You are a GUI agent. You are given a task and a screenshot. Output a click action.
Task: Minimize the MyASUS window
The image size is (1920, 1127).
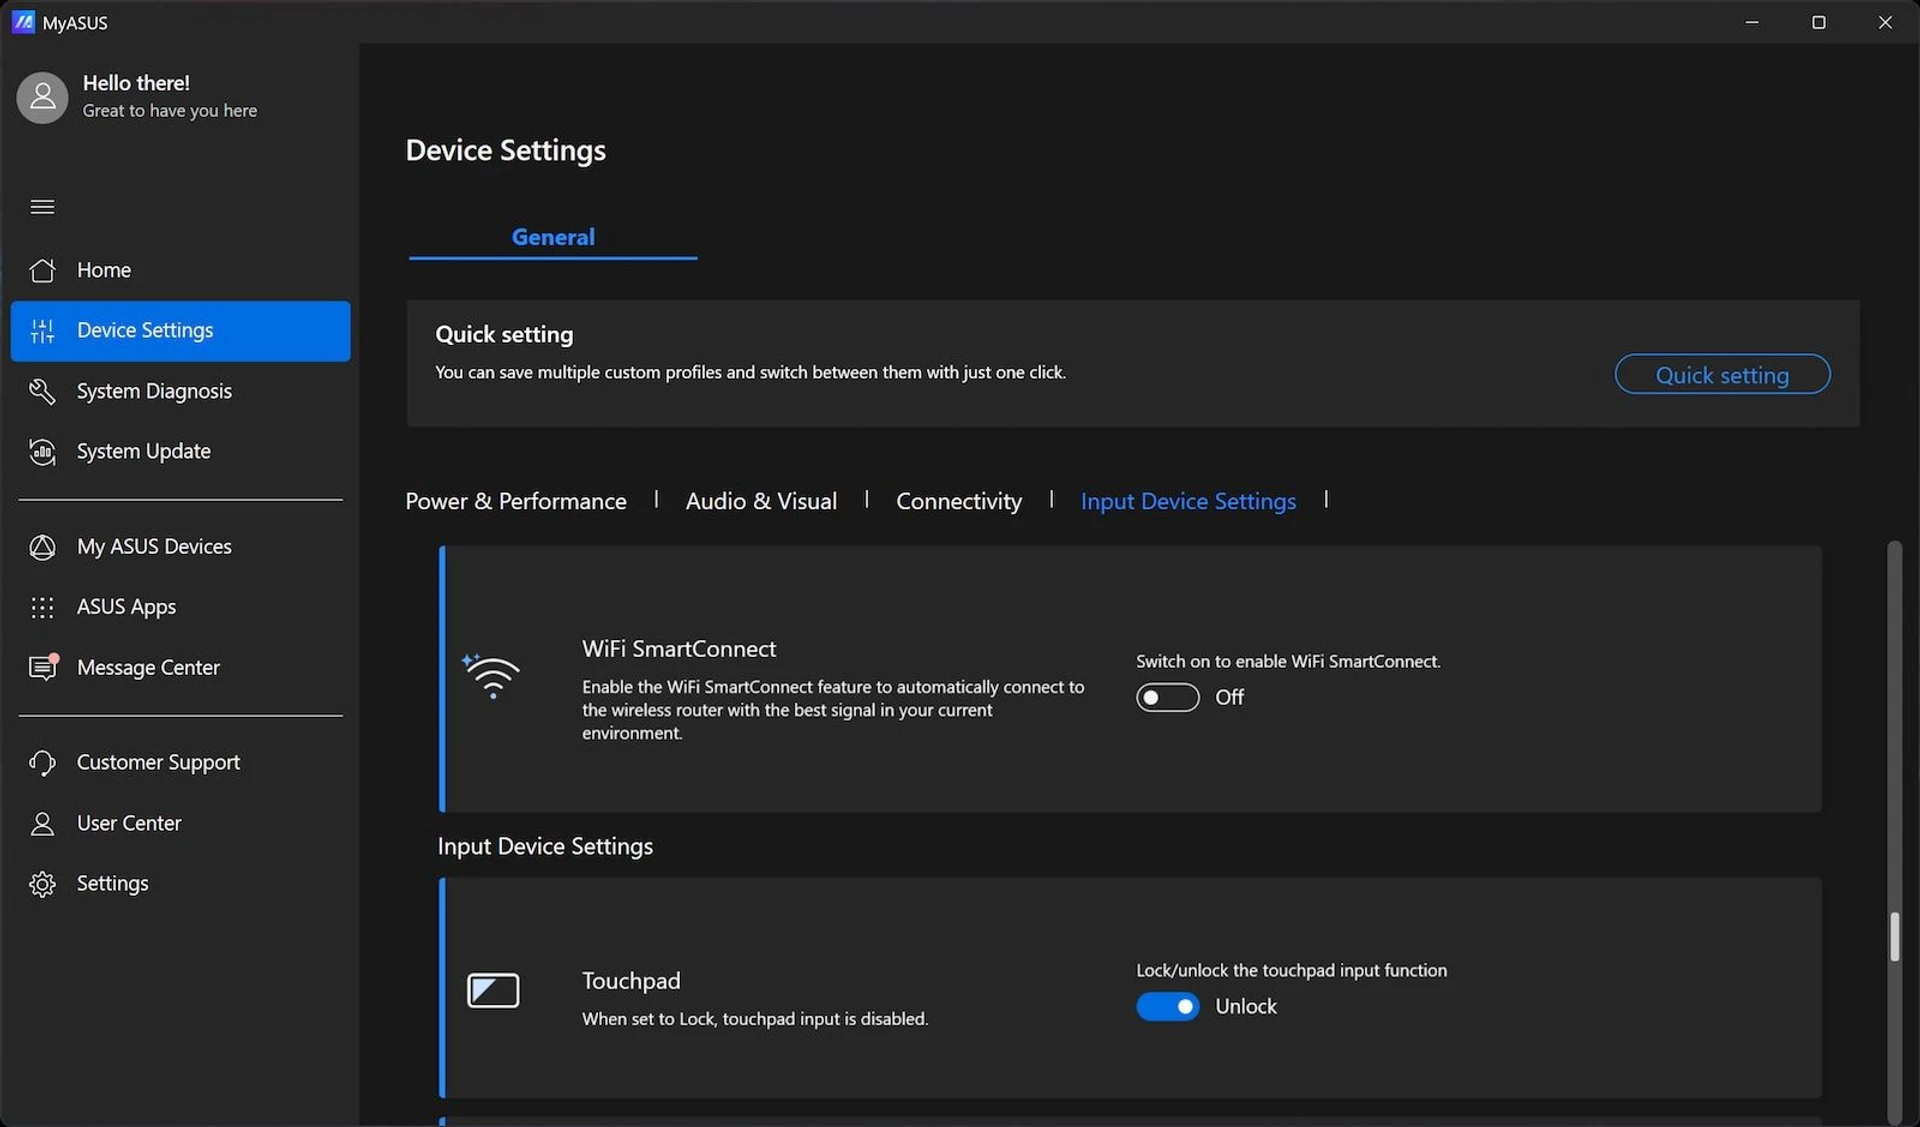[1752, 22]
